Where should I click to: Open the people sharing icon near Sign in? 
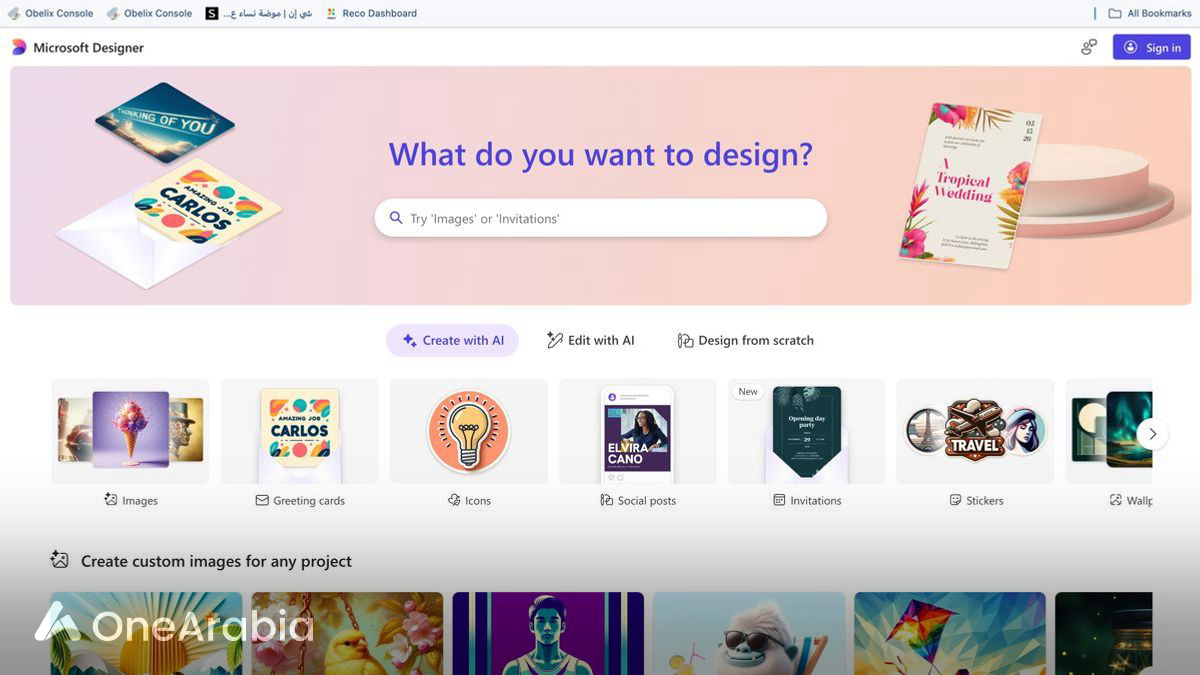[1089, 47]
